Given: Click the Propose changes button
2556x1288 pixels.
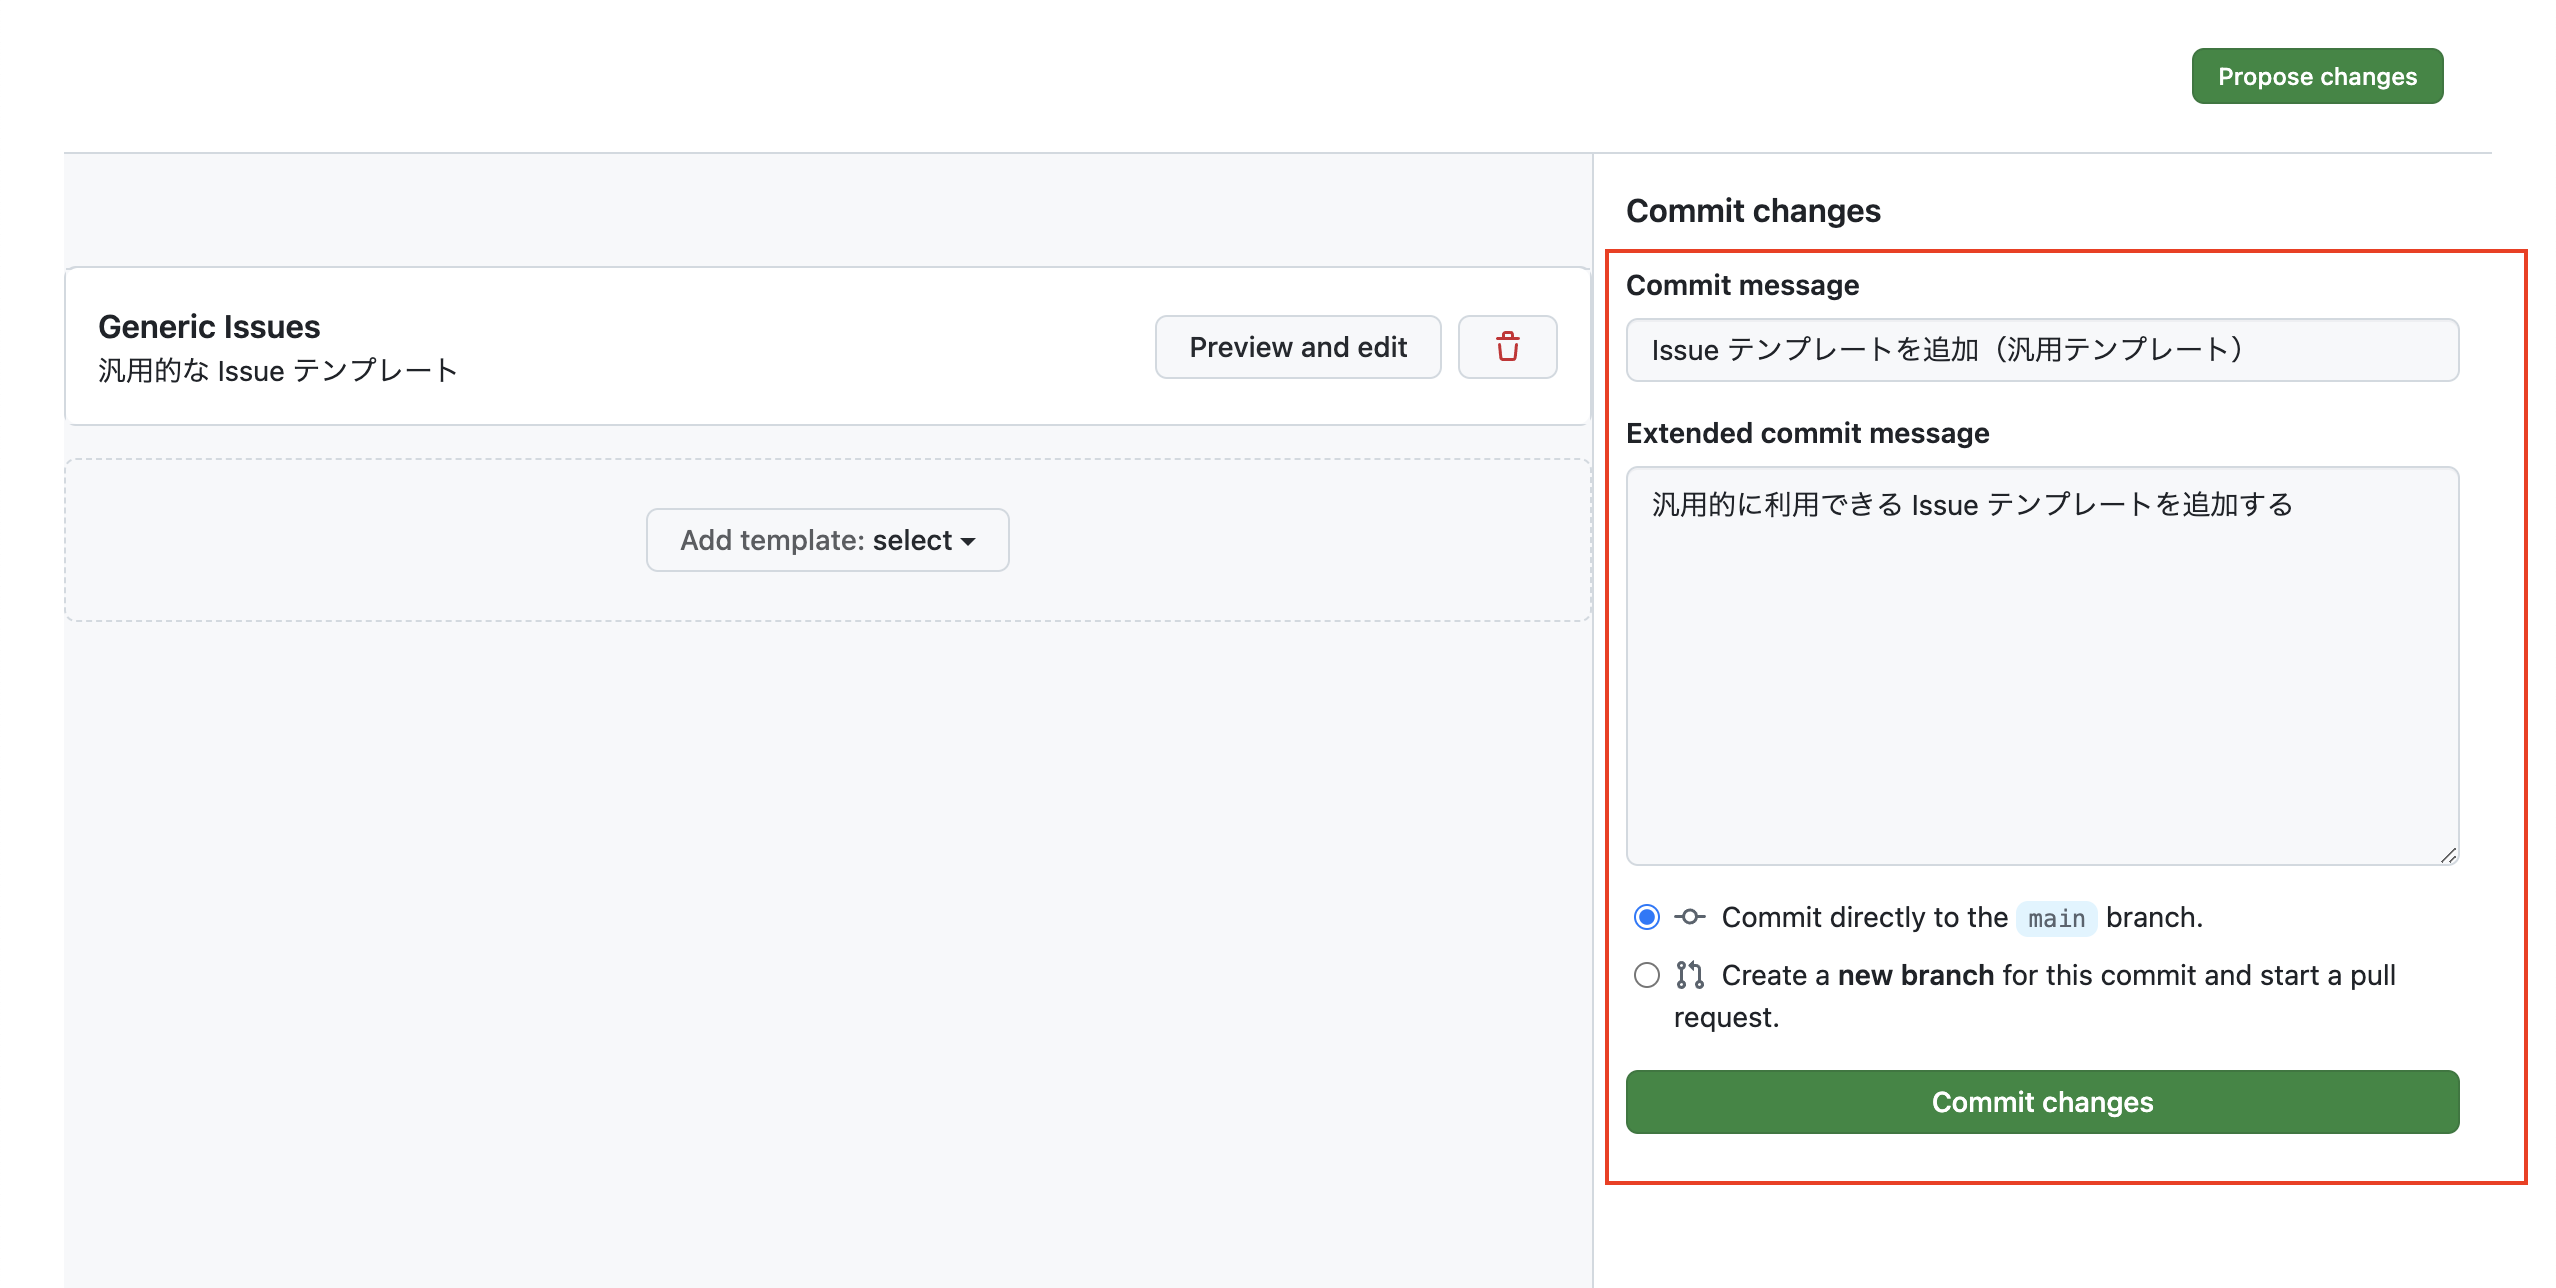Looking at the screenshot, I should 2316,75.
